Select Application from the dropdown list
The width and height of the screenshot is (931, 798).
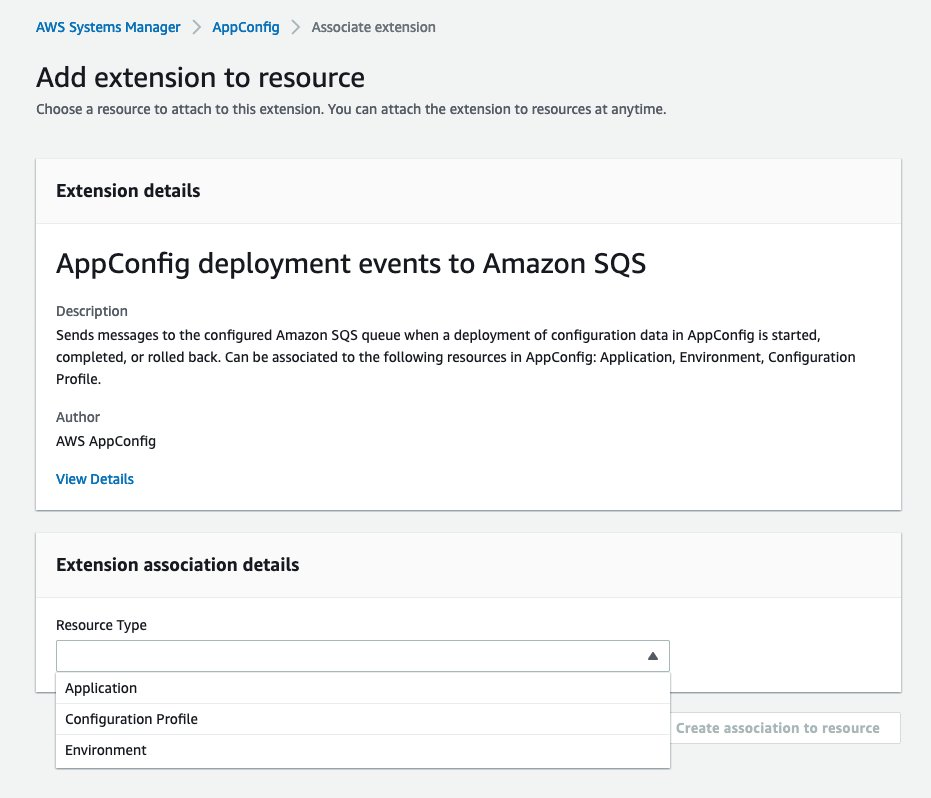click(x=101, y=688)
